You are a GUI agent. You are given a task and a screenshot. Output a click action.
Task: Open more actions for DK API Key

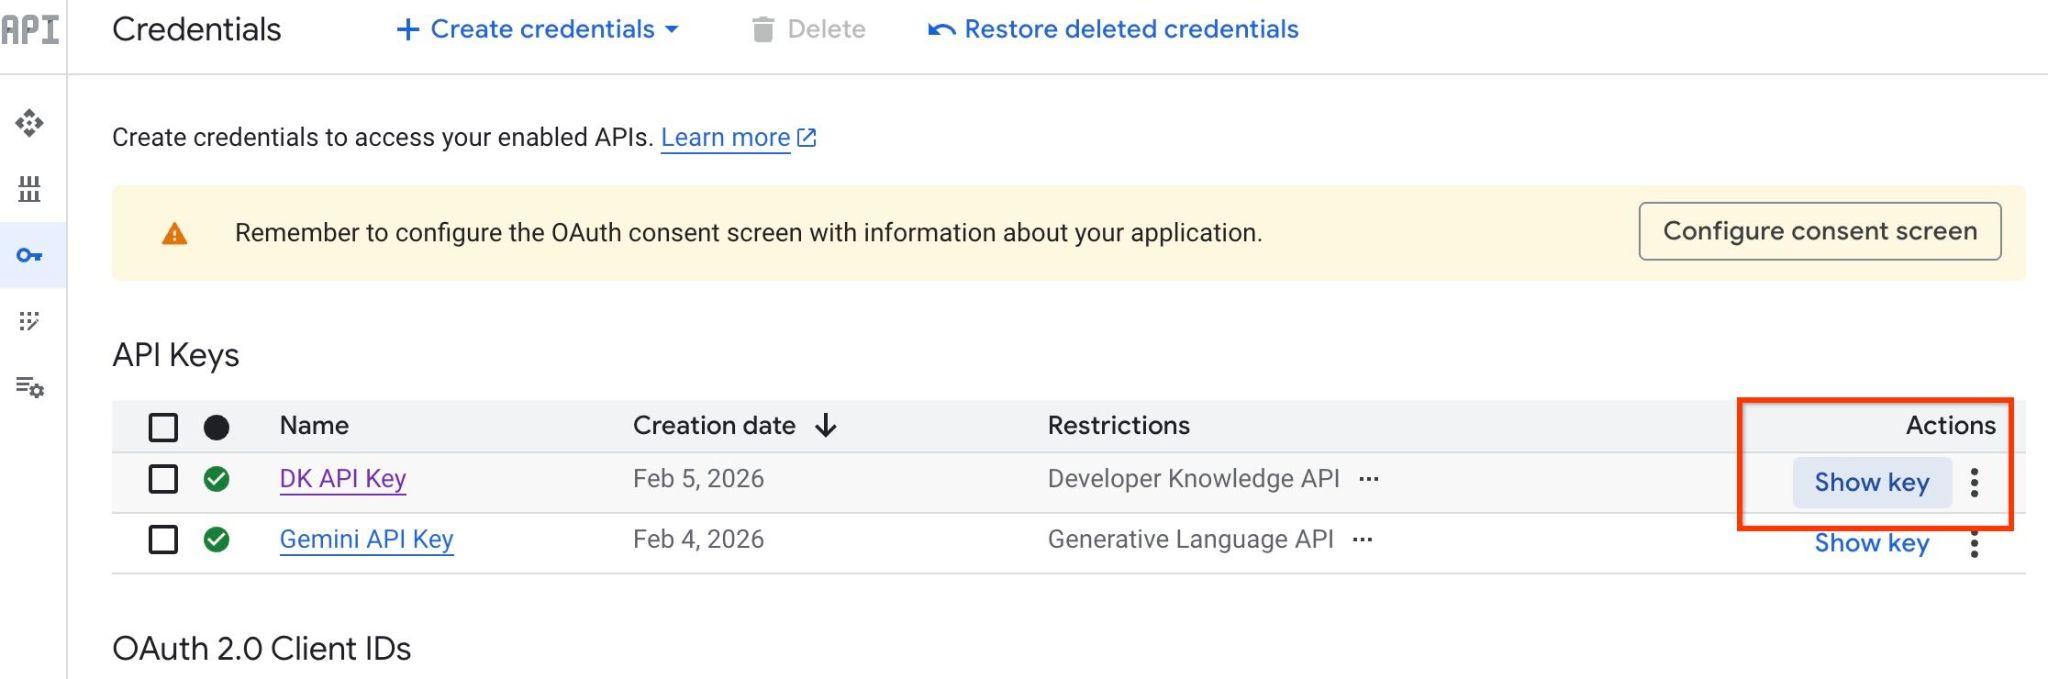(1974, 483)
